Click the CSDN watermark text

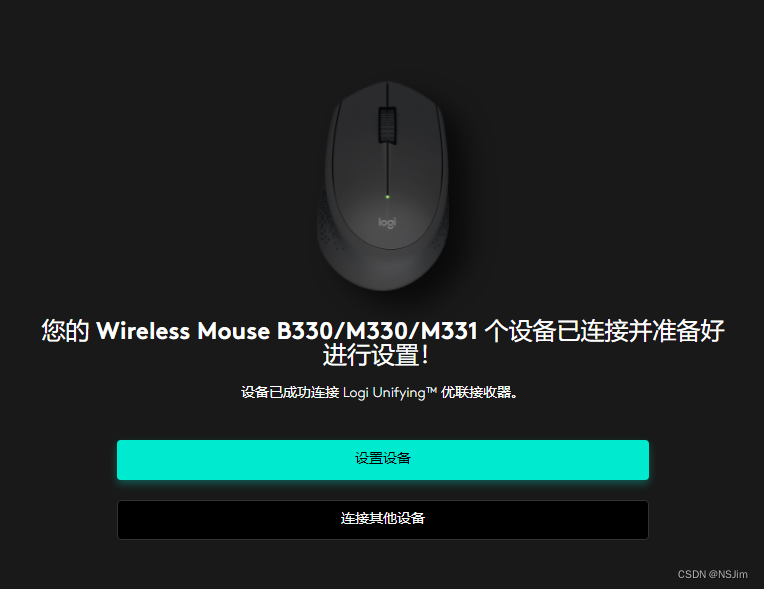pos(692,574)
